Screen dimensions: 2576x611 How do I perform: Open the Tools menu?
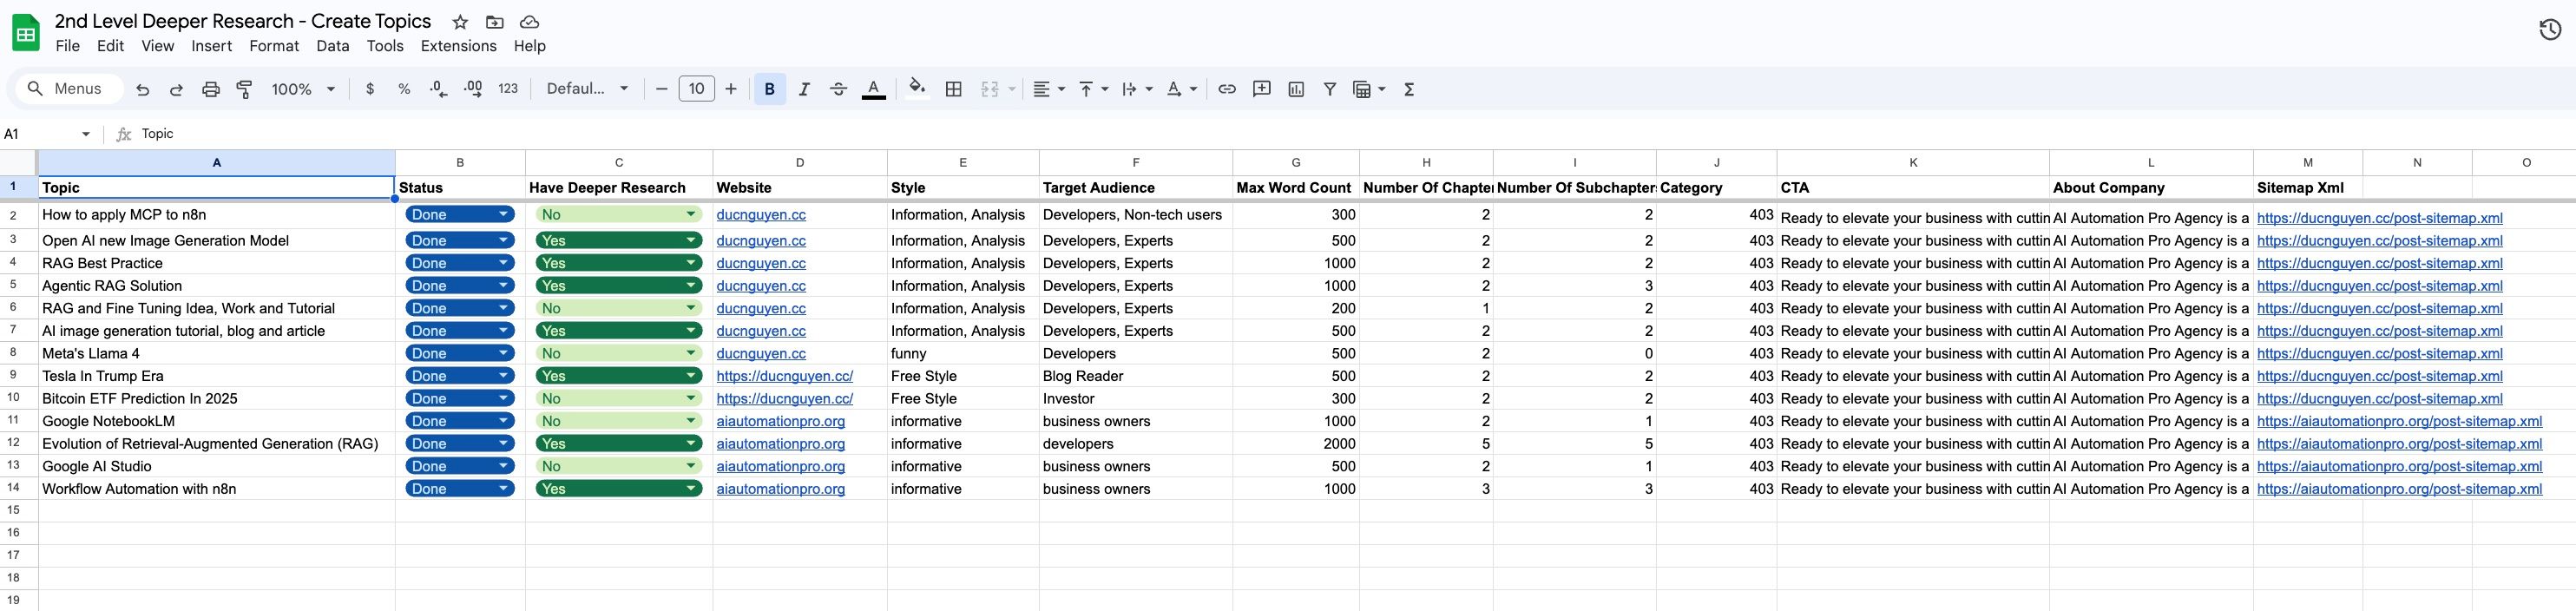385,46
